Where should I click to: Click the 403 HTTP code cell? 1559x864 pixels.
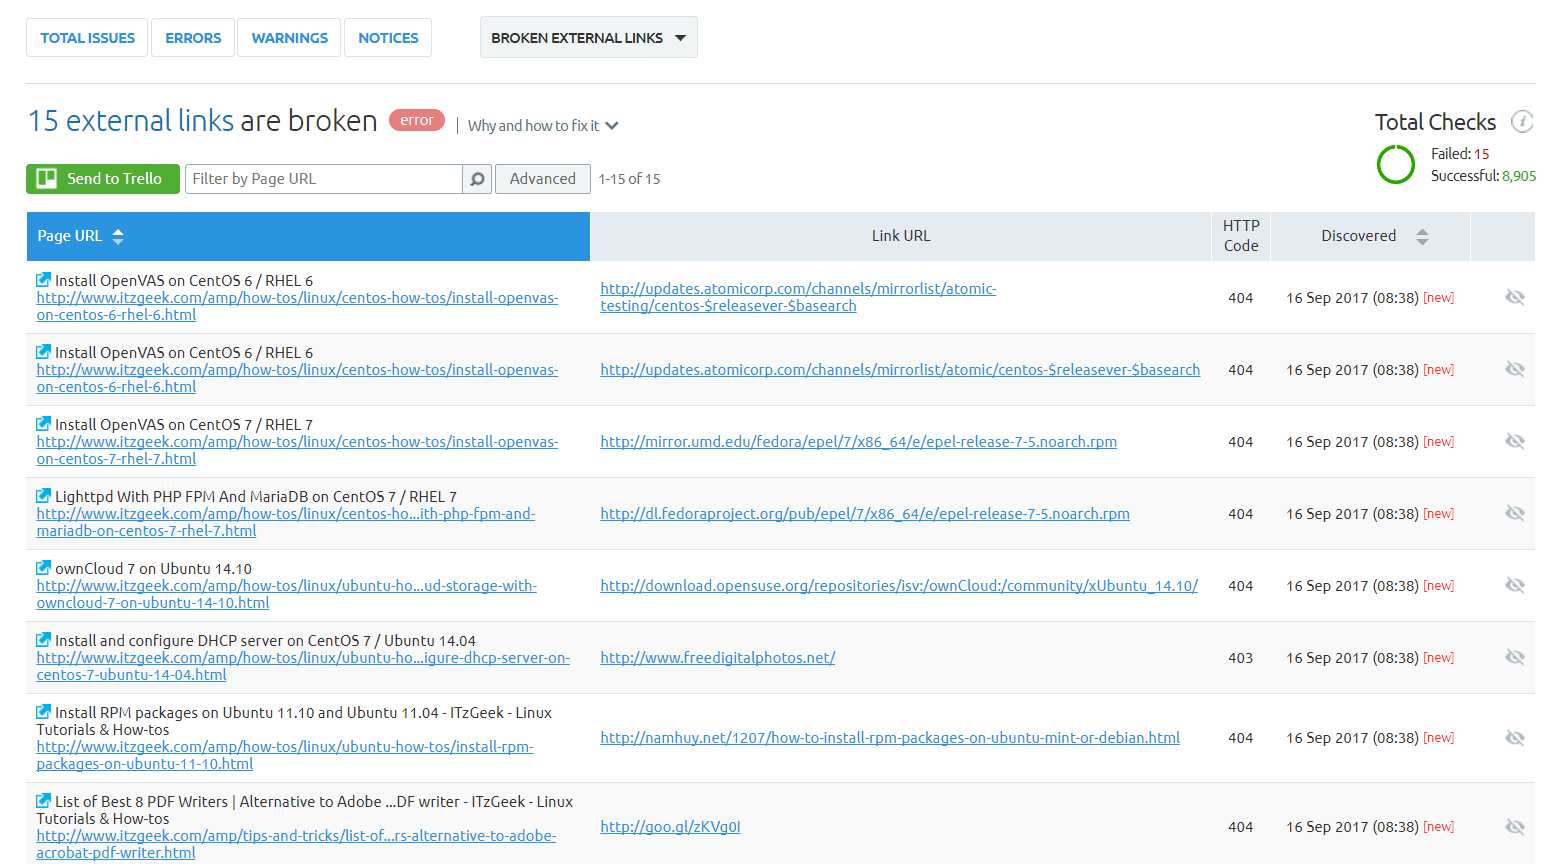1241,658
